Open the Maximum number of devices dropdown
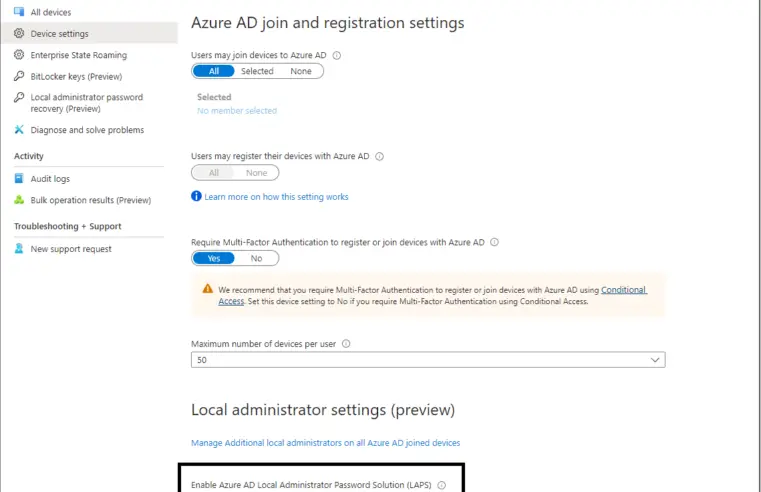 click(x=427, y=360)
